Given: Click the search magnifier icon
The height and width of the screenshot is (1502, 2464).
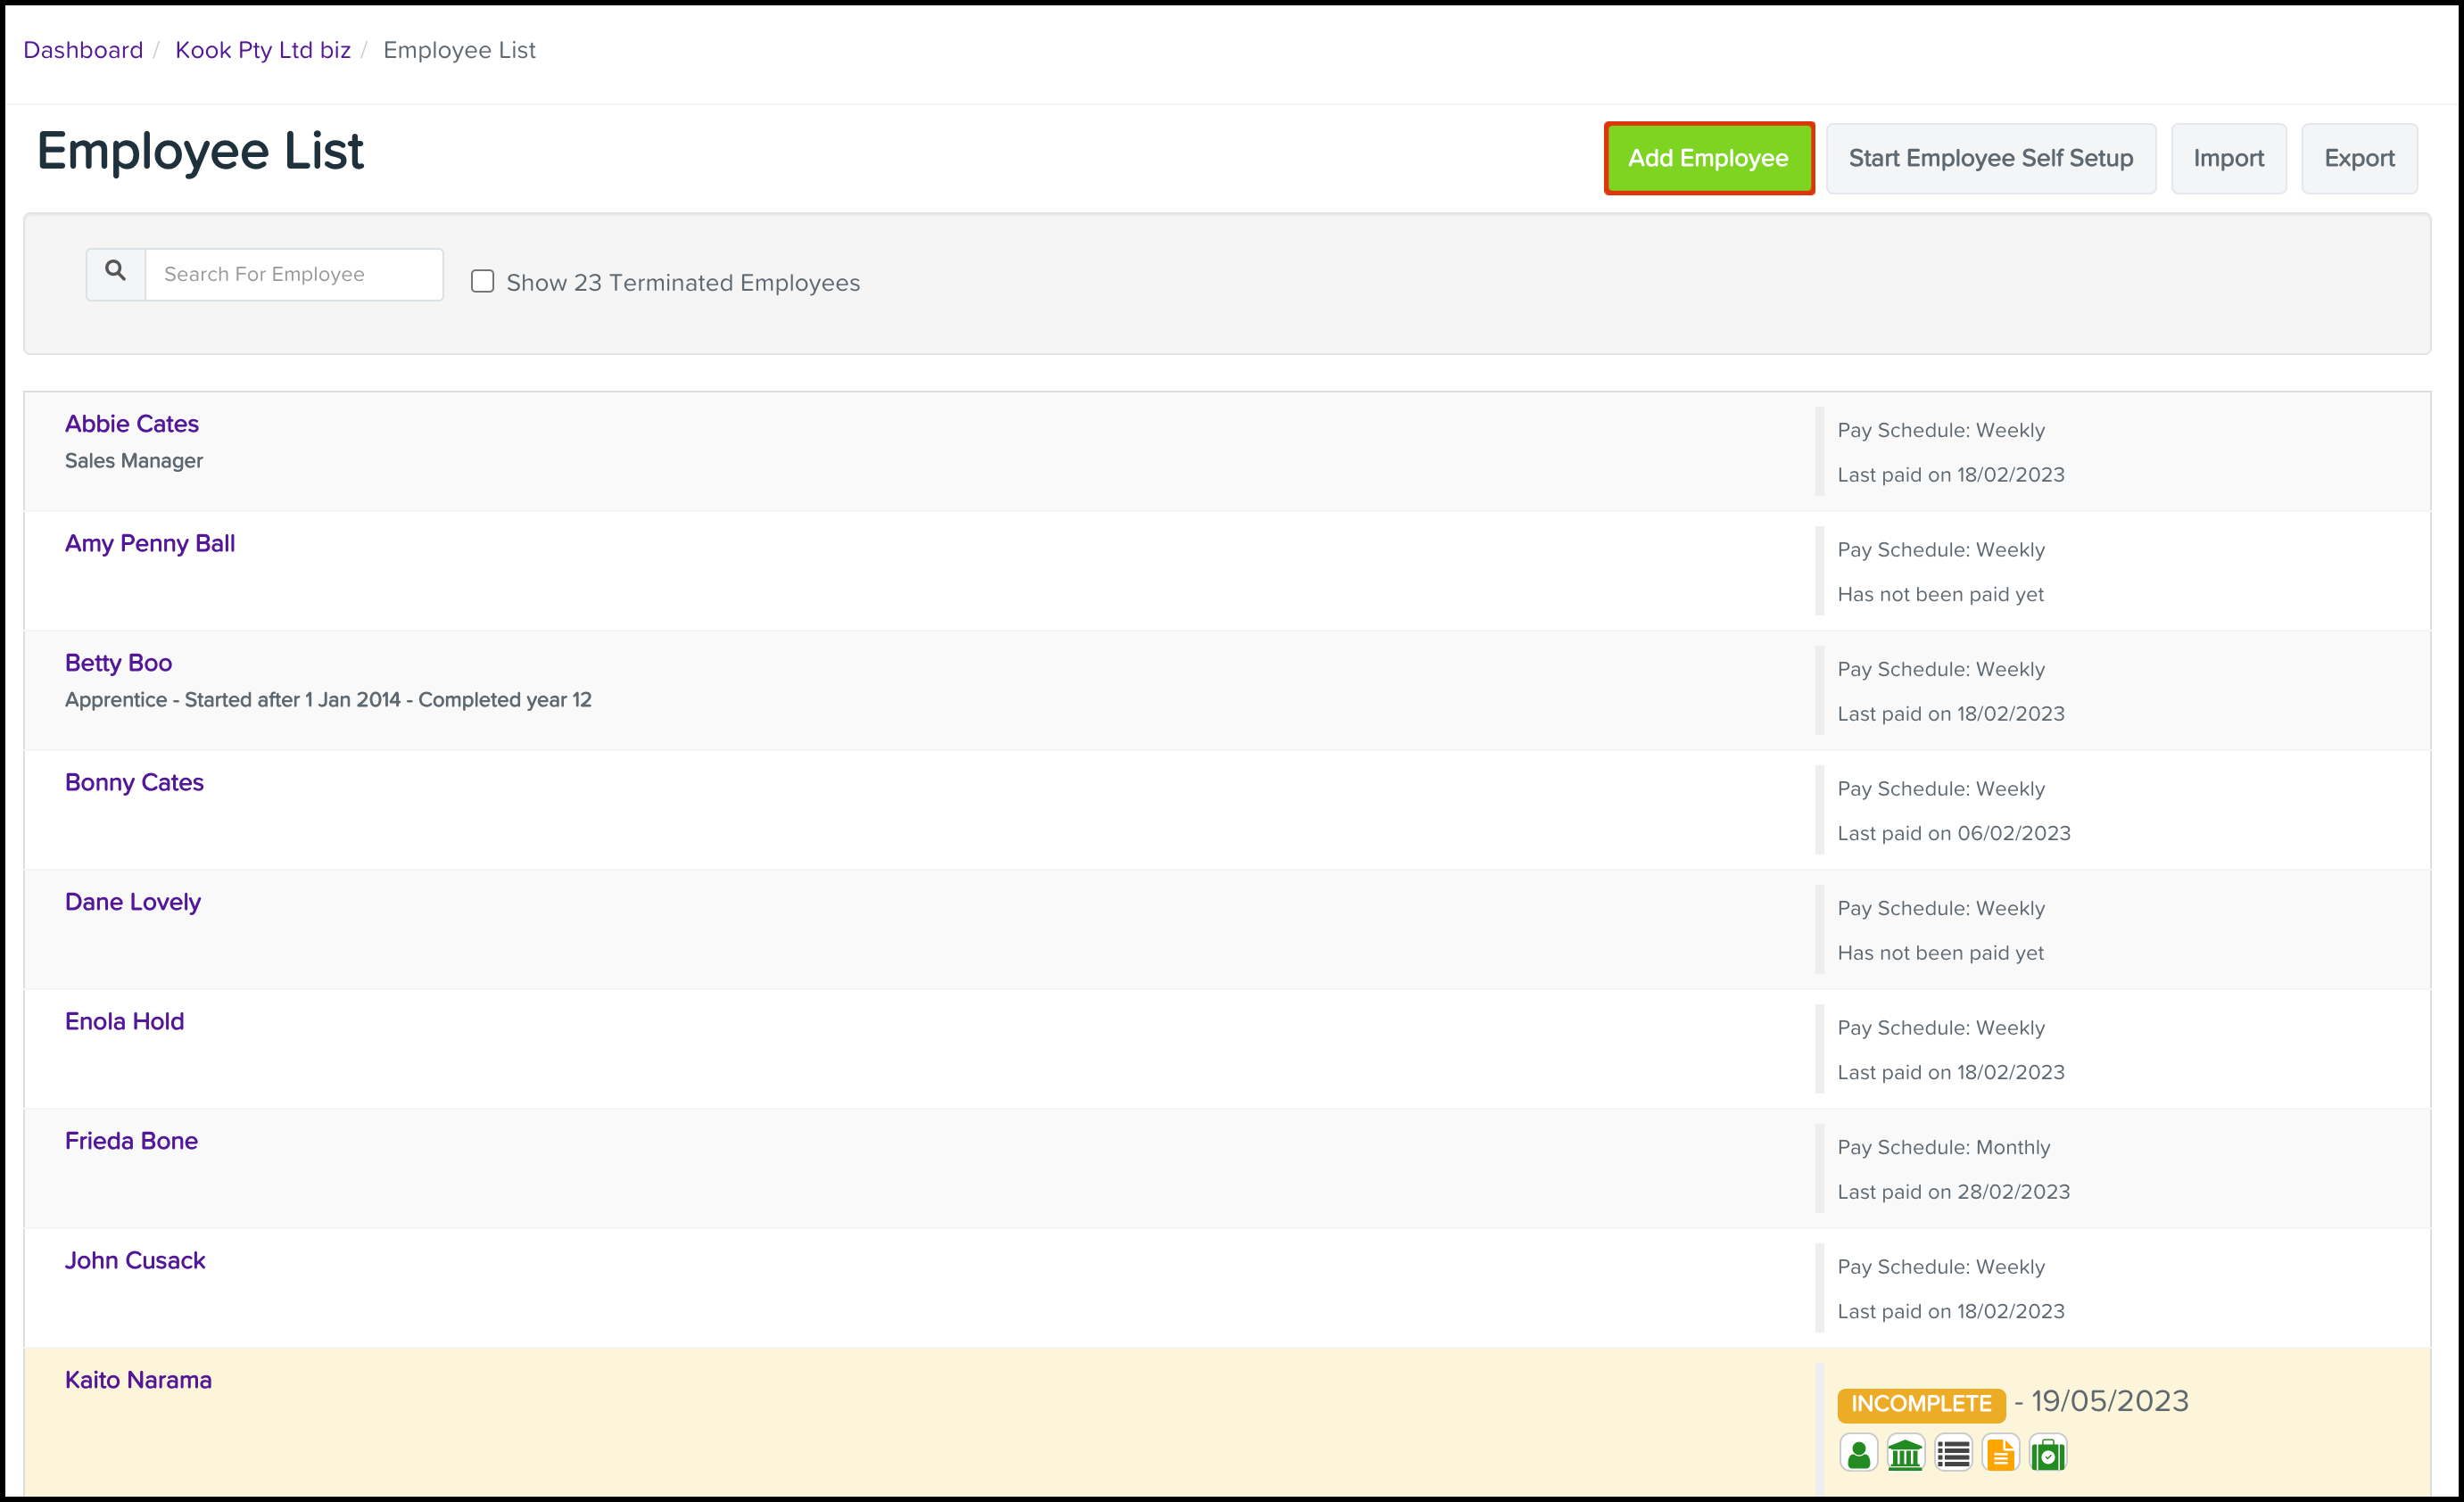Looking at the screenshot, I should 114,272.
